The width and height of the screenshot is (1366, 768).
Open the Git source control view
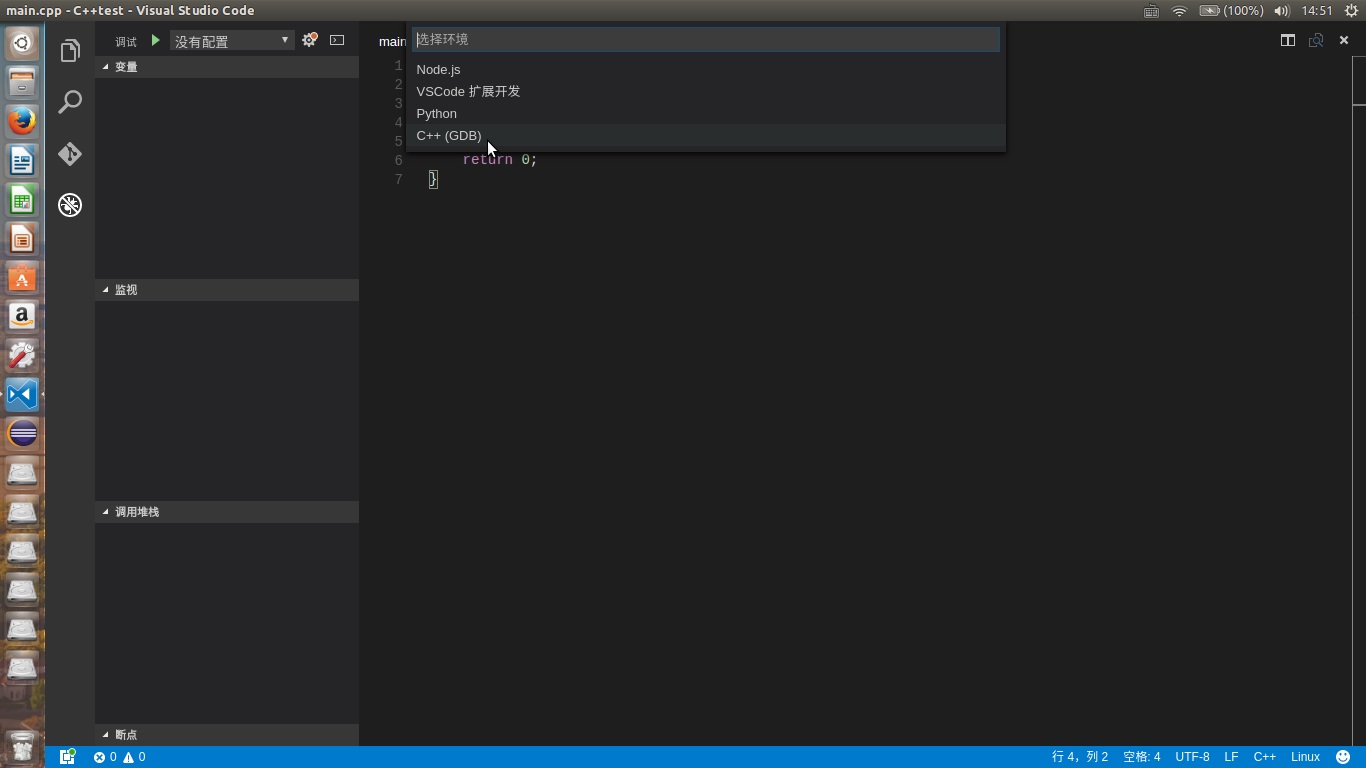(70, 153)
